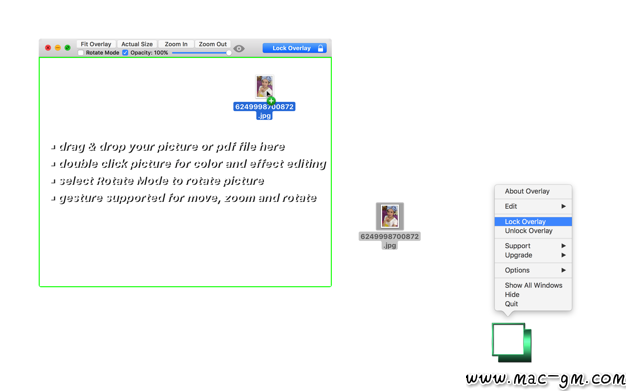Click the eye visibility icon in toolbar

point(239,48)
